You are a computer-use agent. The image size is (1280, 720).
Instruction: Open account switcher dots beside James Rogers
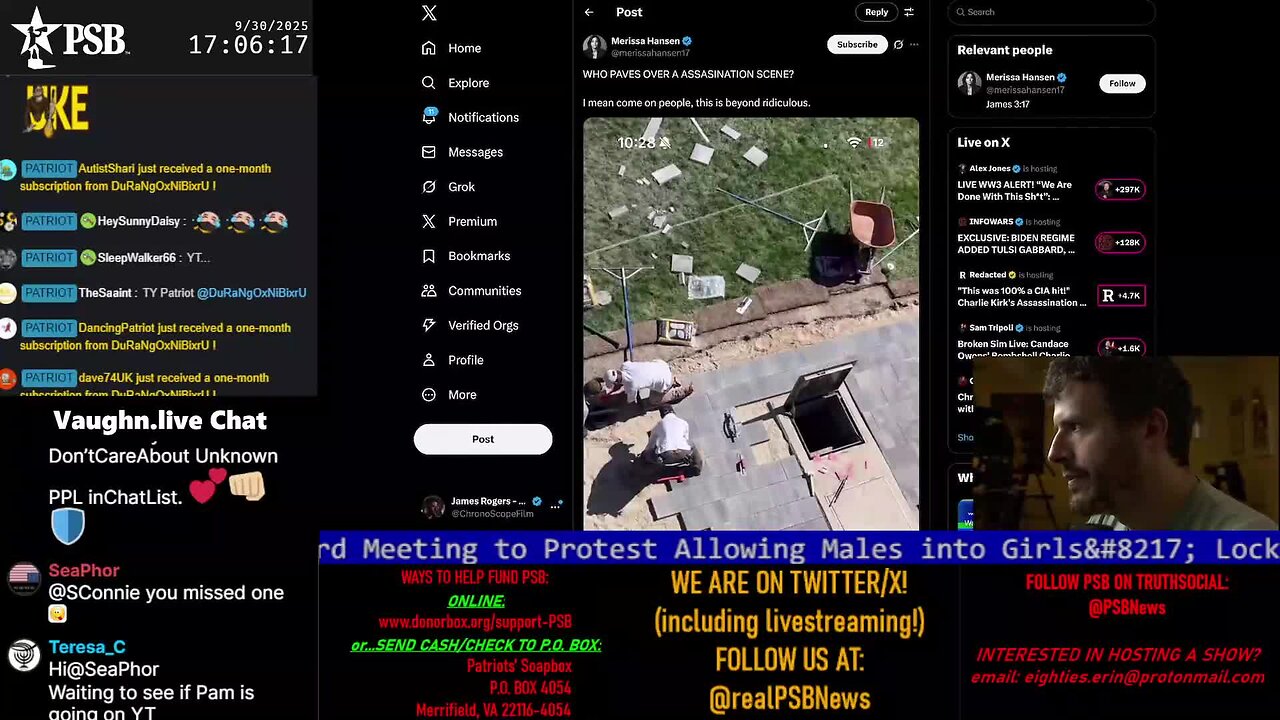[556, 505]
